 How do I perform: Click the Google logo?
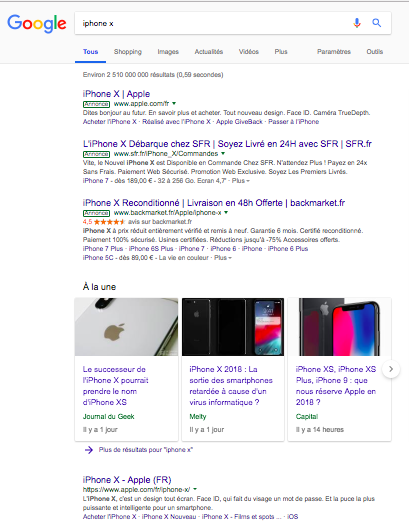click(x=37, y=23)
